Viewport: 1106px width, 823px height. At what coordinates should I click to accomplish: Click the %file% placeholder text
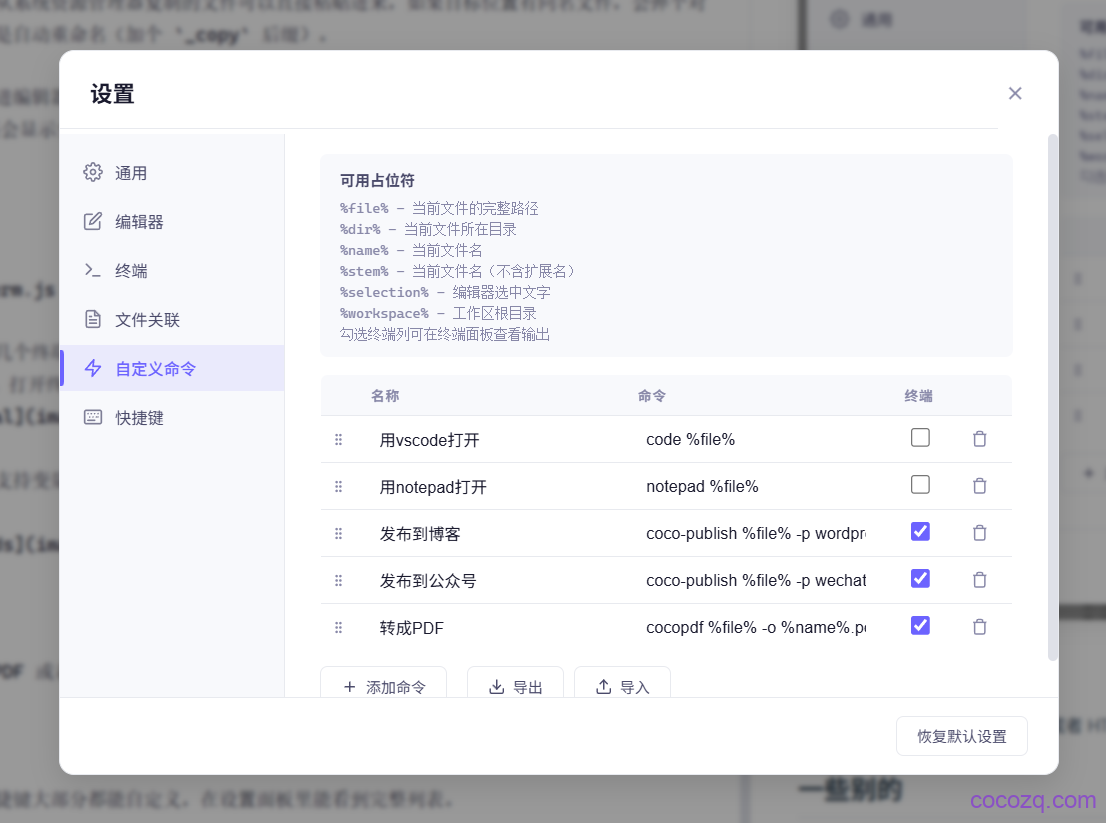(364, 208)
